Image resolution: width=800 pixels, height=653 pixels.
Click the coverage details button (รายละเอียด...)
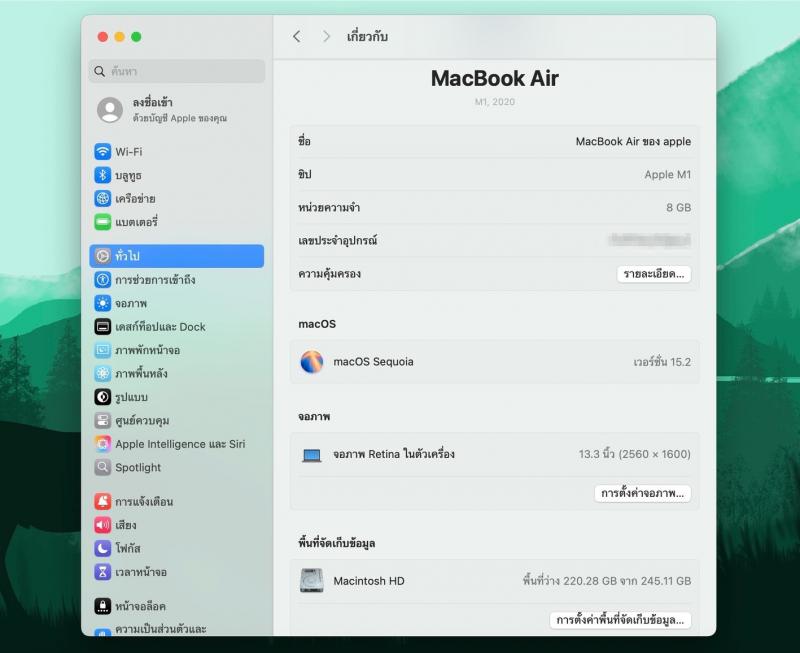(654, 274)
